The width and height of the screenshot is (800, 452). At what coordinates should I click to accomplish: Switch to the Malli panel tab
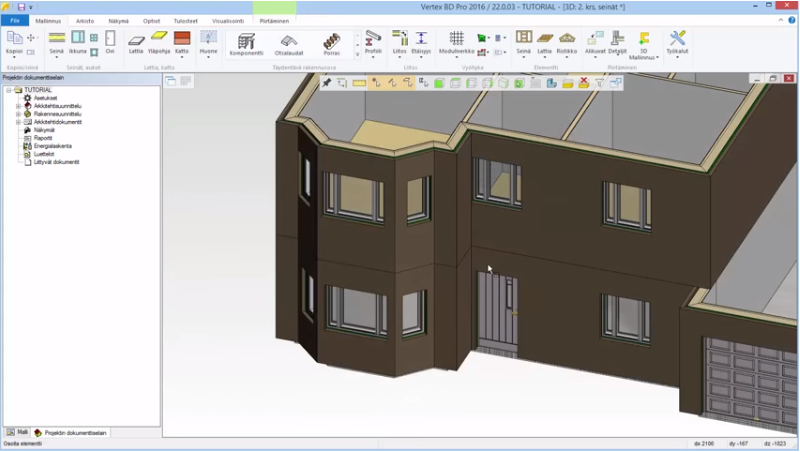(18, 432)
